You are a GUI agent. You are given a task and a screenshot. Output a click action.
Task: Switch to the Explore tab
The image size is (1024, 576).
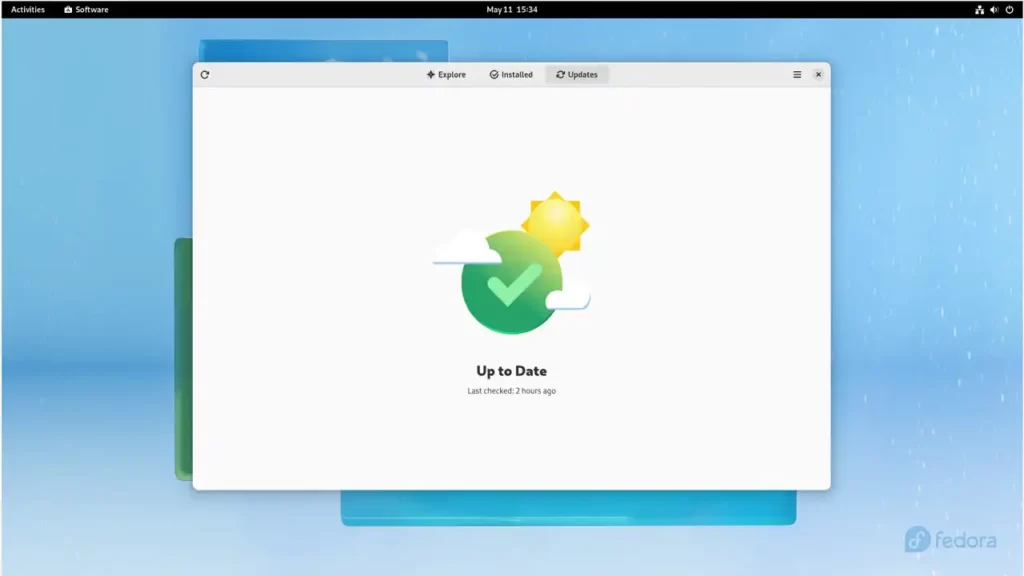point(446,75)
